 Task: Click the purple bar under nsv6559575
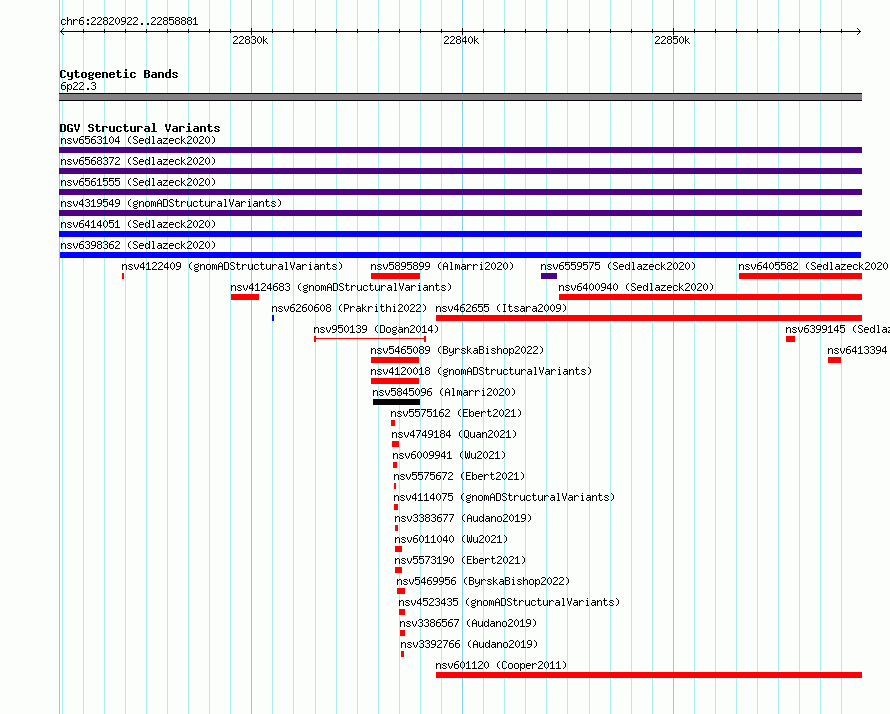(549, 276)
